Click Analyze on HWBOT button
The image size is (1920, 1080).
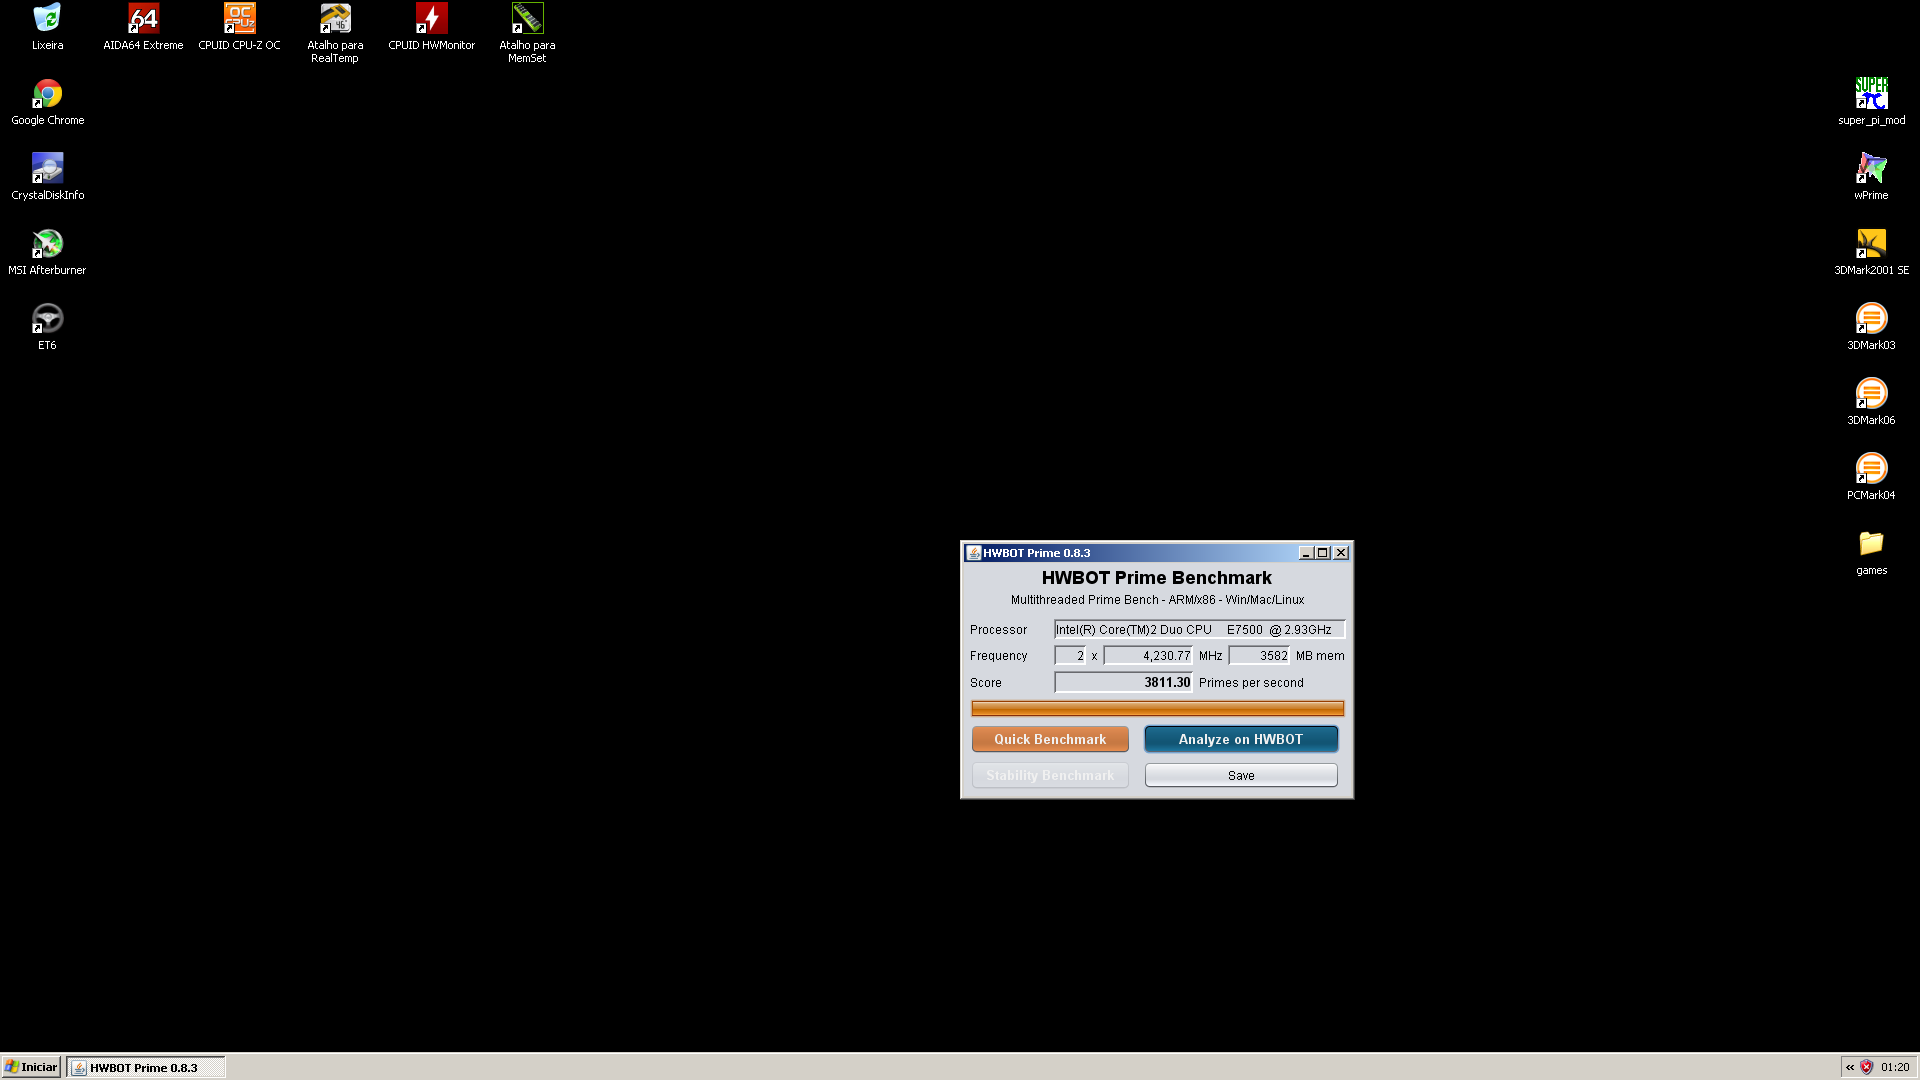(1241, 739)
